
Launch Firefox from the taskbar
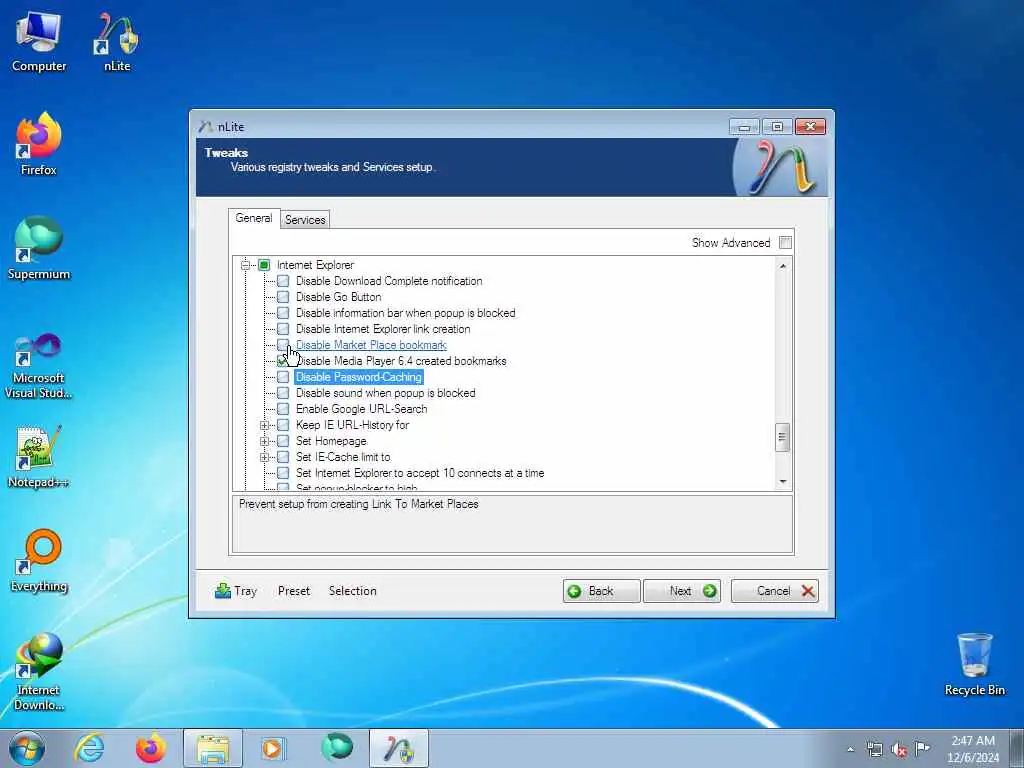(x=151, y=748)
